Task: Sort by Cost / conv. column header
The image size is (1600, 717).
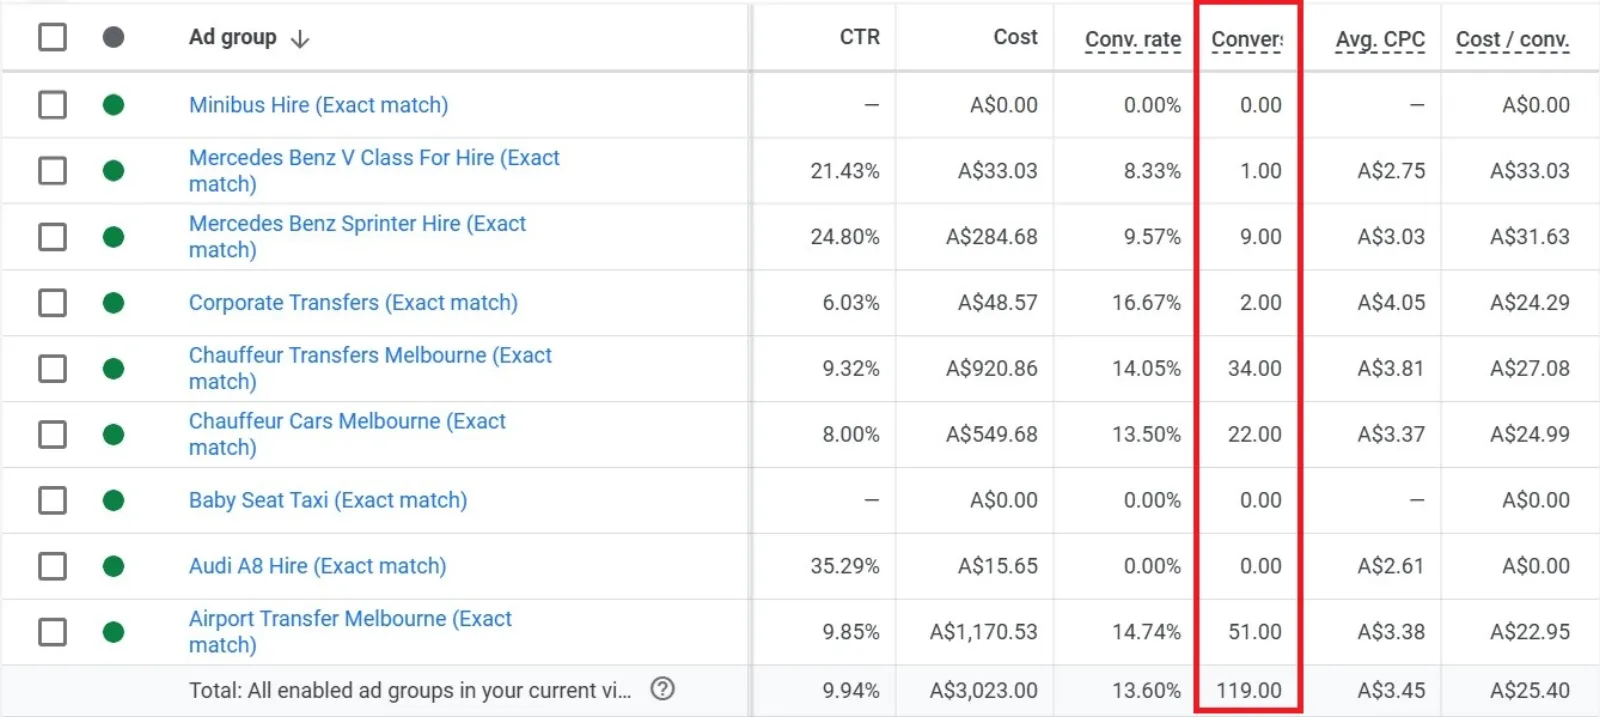Action: coord(1512,39)
